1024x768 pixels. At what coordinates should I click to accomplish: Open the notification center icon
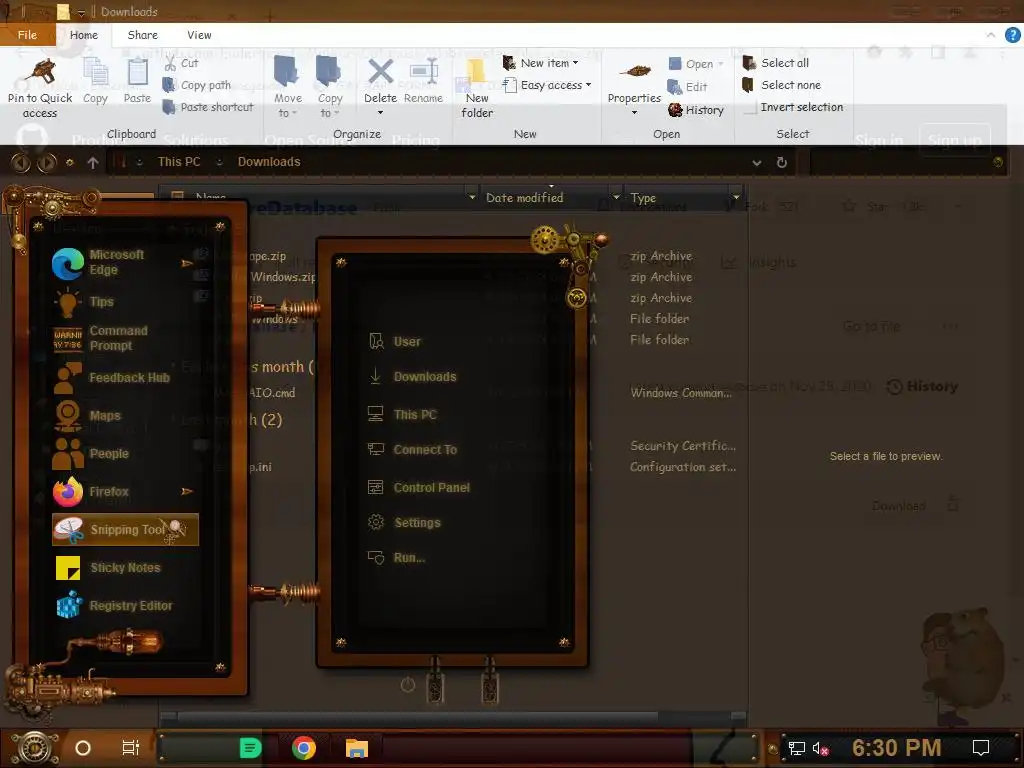(x=981, y=748)
